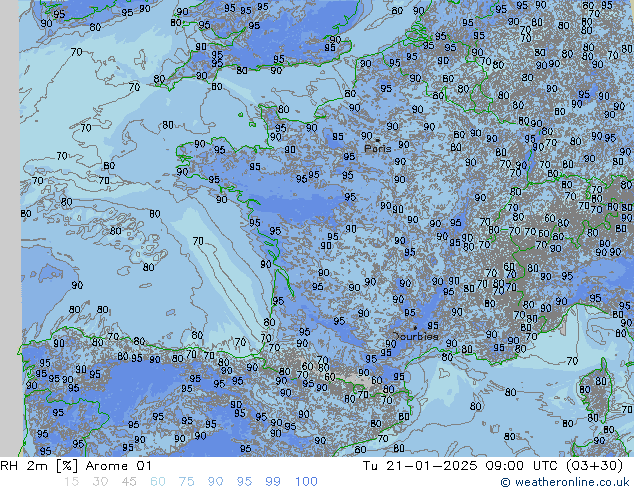This screenshot has height=490, width=634.
Task: Click legend value 30 in color scale
Action: click(100, 482)
